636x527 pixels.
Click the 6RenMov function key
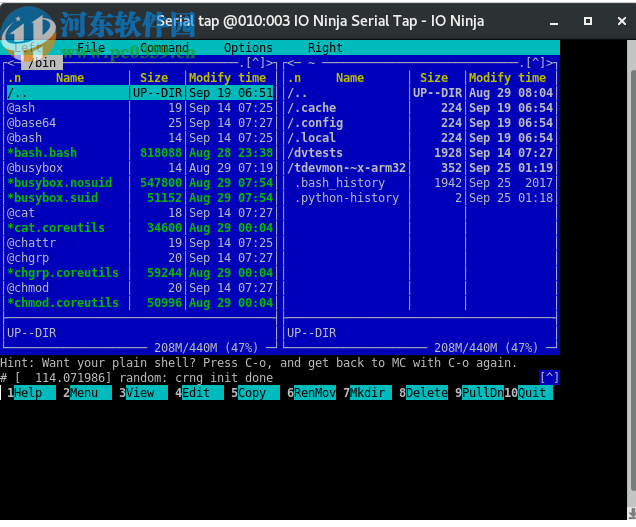point(312,393)
